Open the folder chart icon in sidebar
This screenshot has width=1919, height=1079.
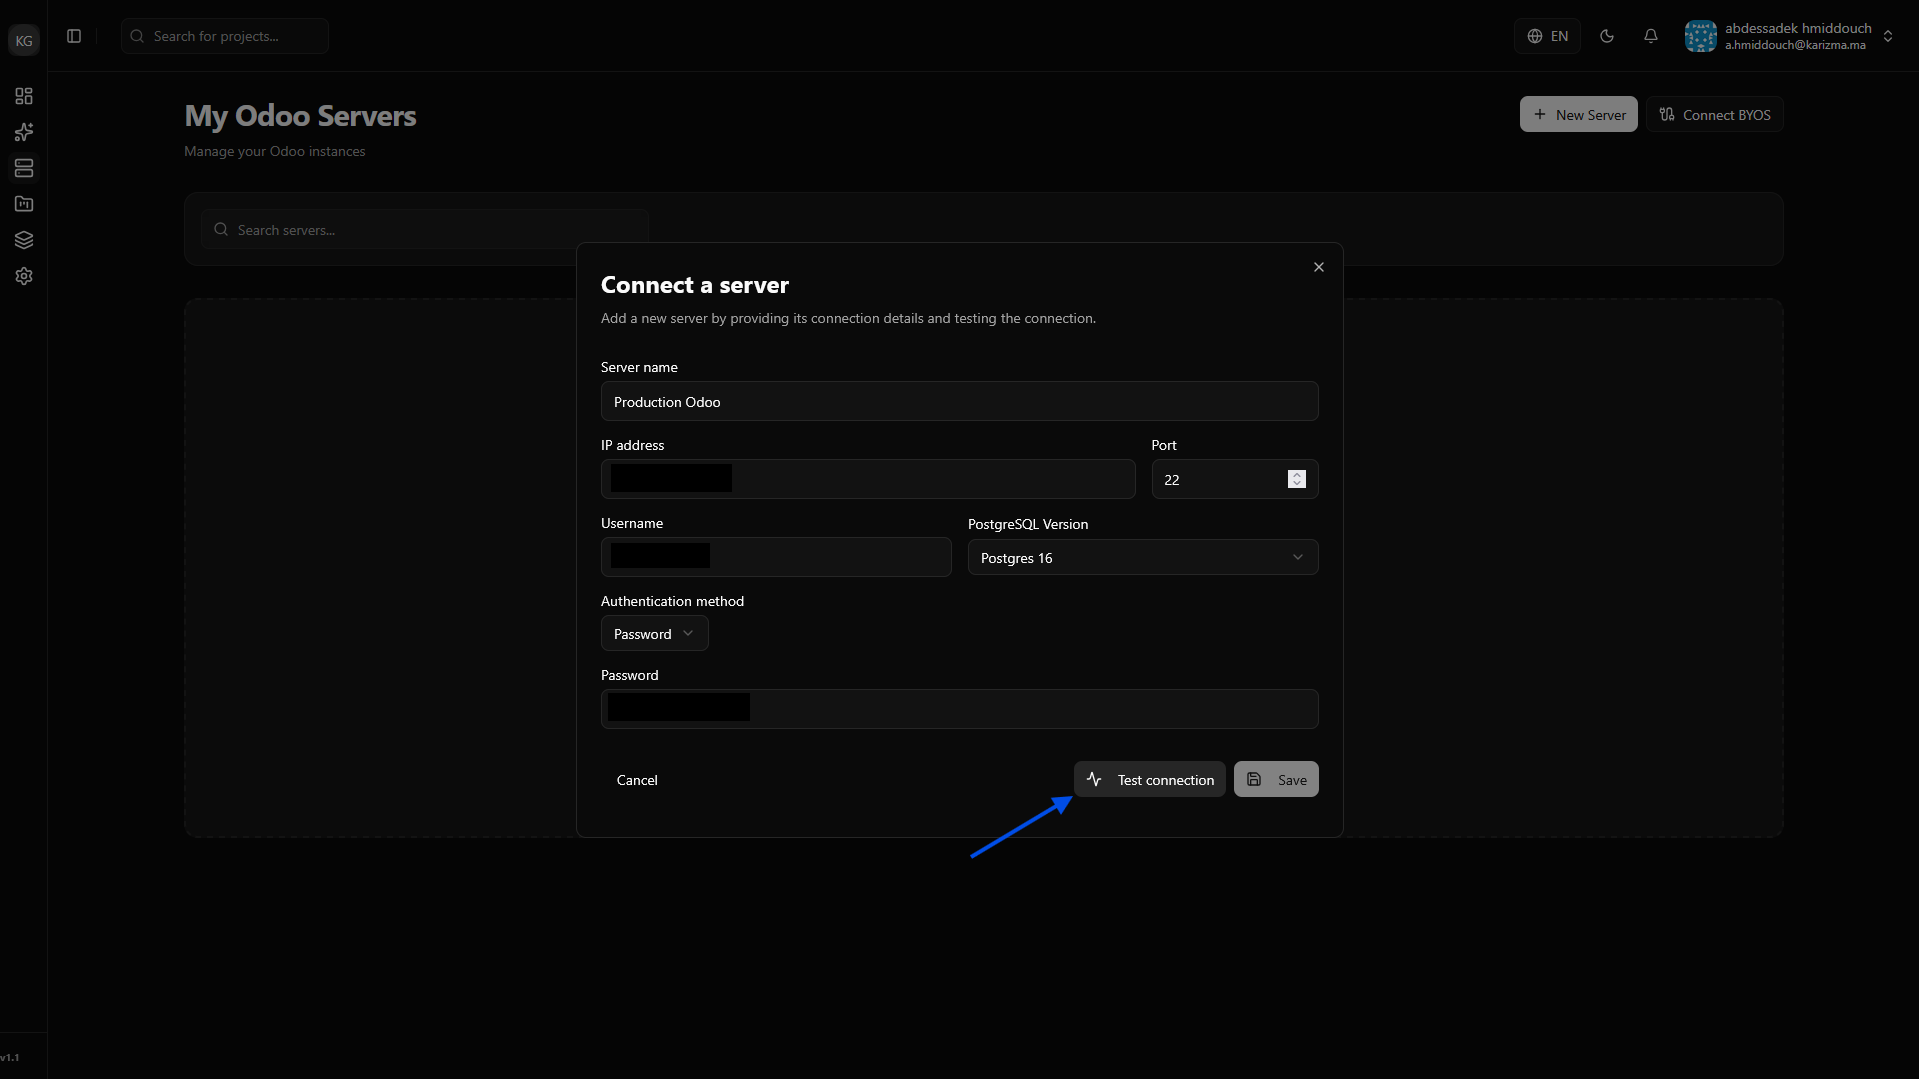pos(24,204)
